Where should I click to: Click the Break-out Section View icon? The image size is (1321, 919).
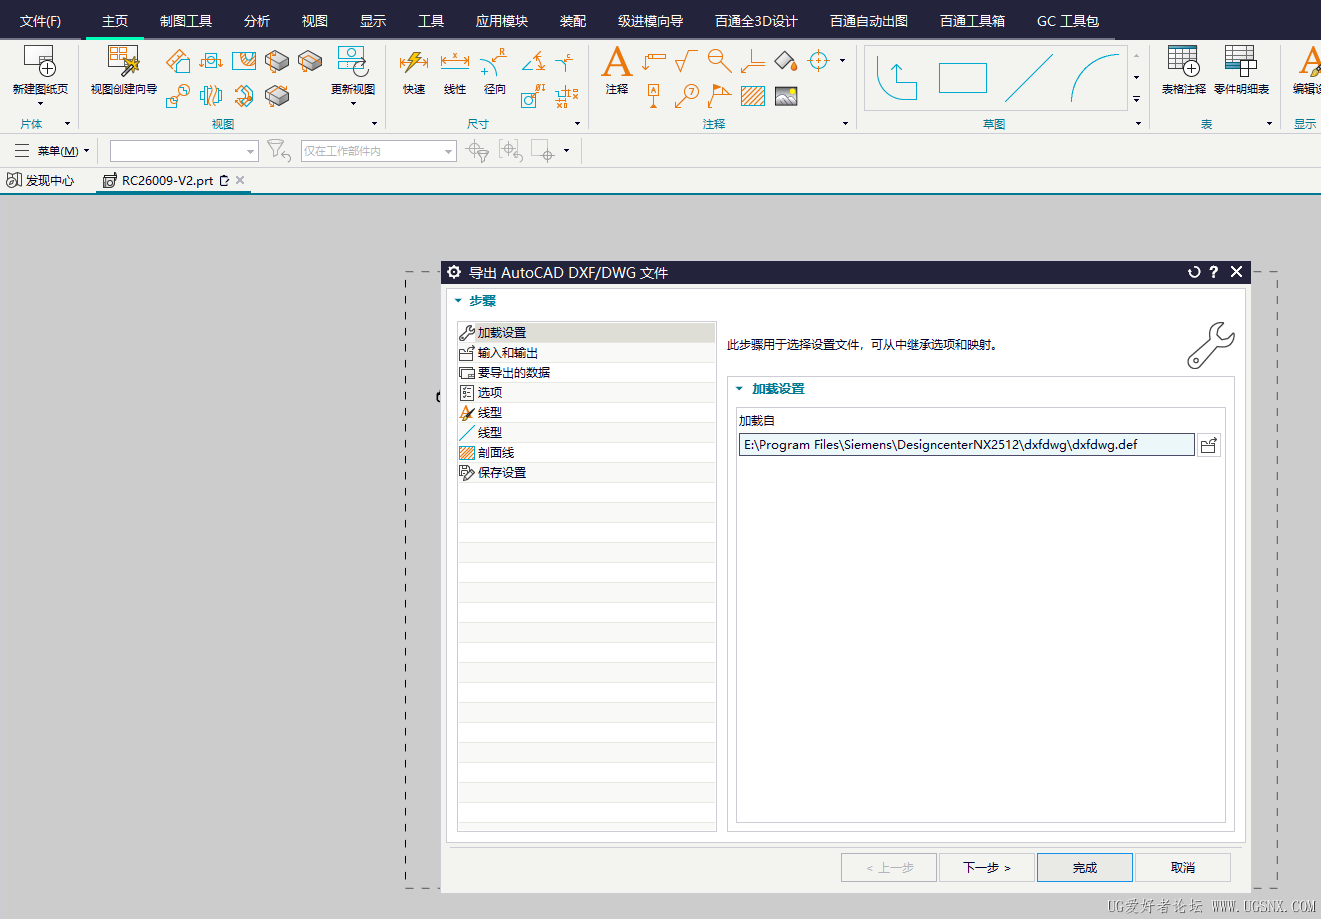[x=244, y=62]
